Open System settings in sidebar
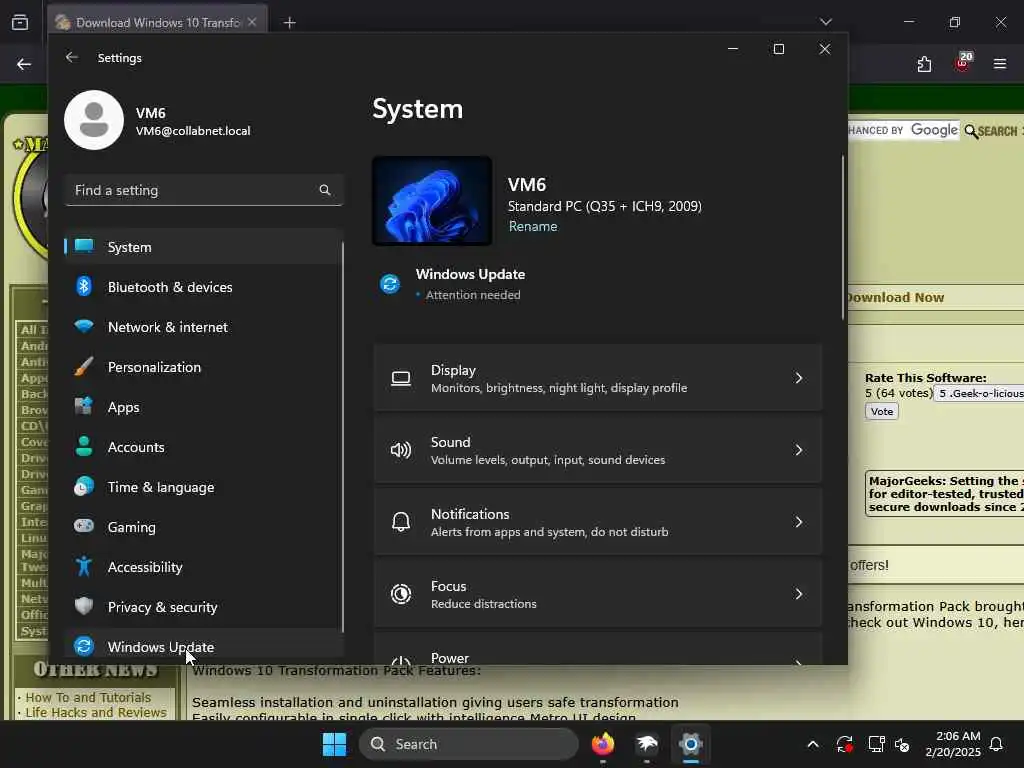This screenshot has height=768, width=1024. [x=203, y=247]
